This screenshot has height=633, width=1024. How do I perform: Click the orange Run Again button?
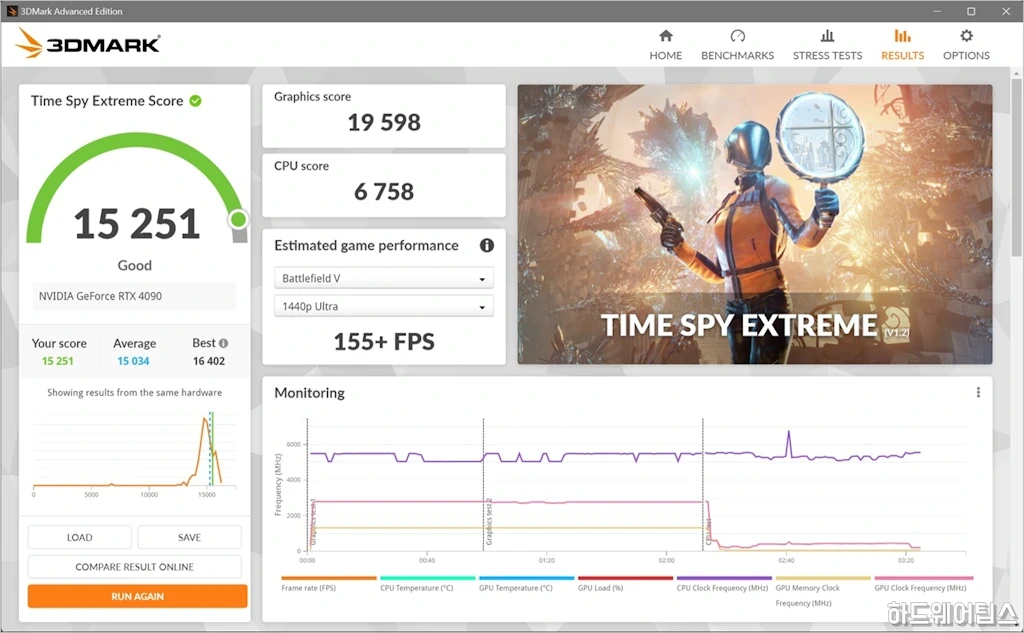[137, 596]
